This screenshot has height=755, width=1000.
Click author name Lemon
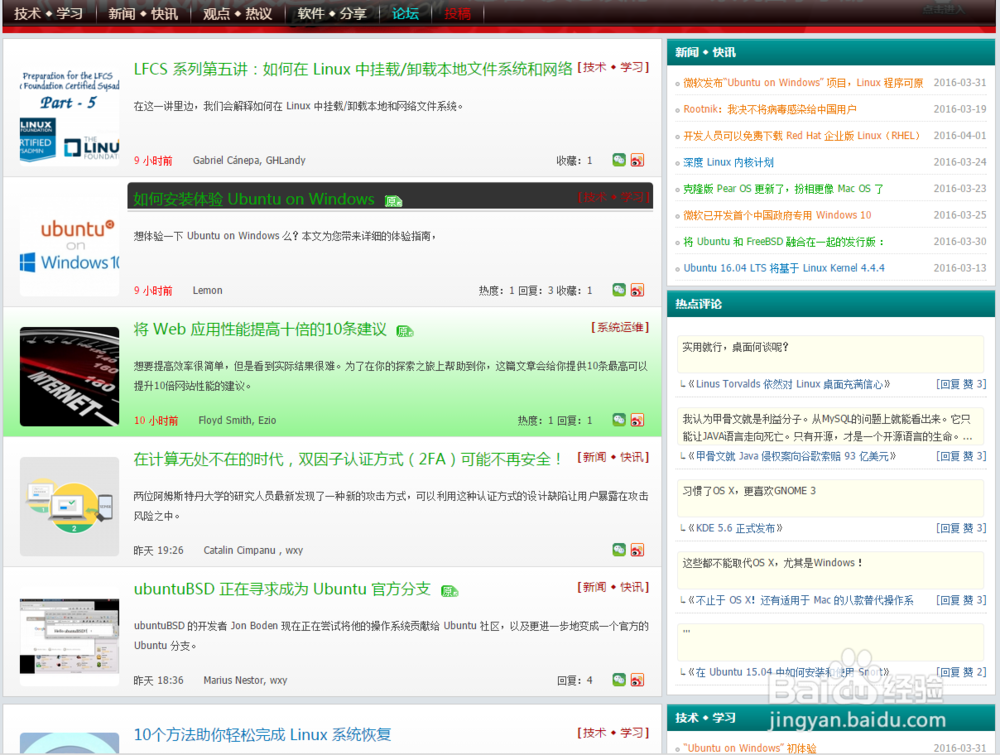tap(208, 290)
